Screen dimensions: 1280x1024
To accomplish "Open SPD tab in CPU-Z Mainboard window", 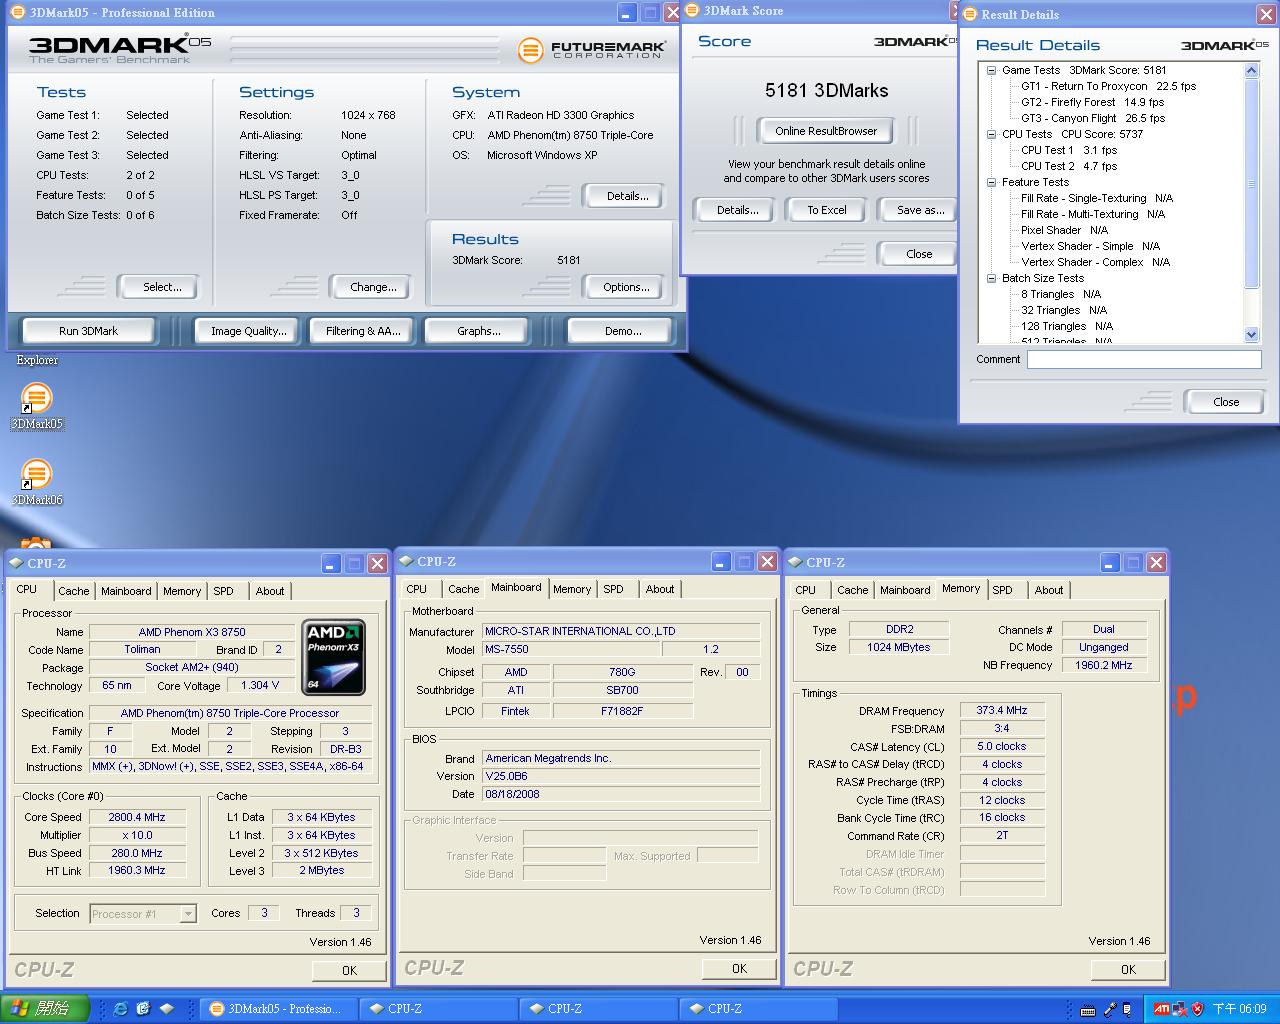I will (x=613, y=589).
